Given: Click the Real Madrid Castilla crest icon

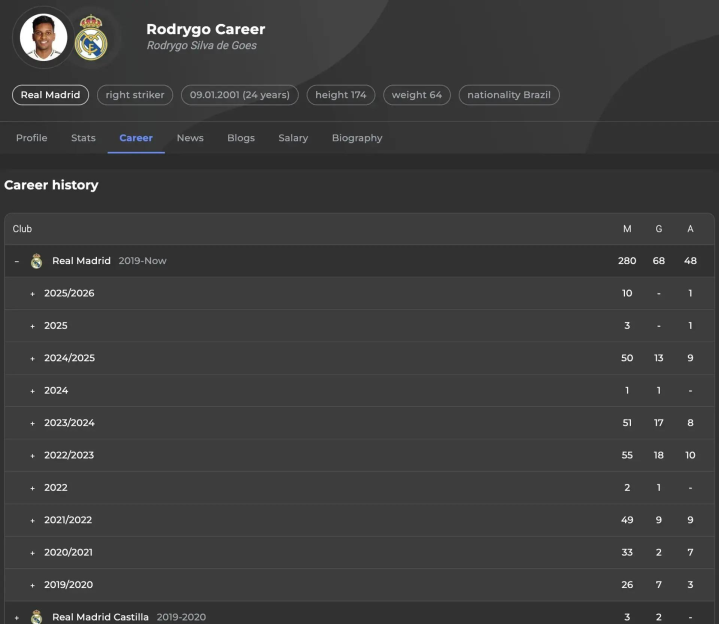Looking at the screenshot, I should click(36, 617).
